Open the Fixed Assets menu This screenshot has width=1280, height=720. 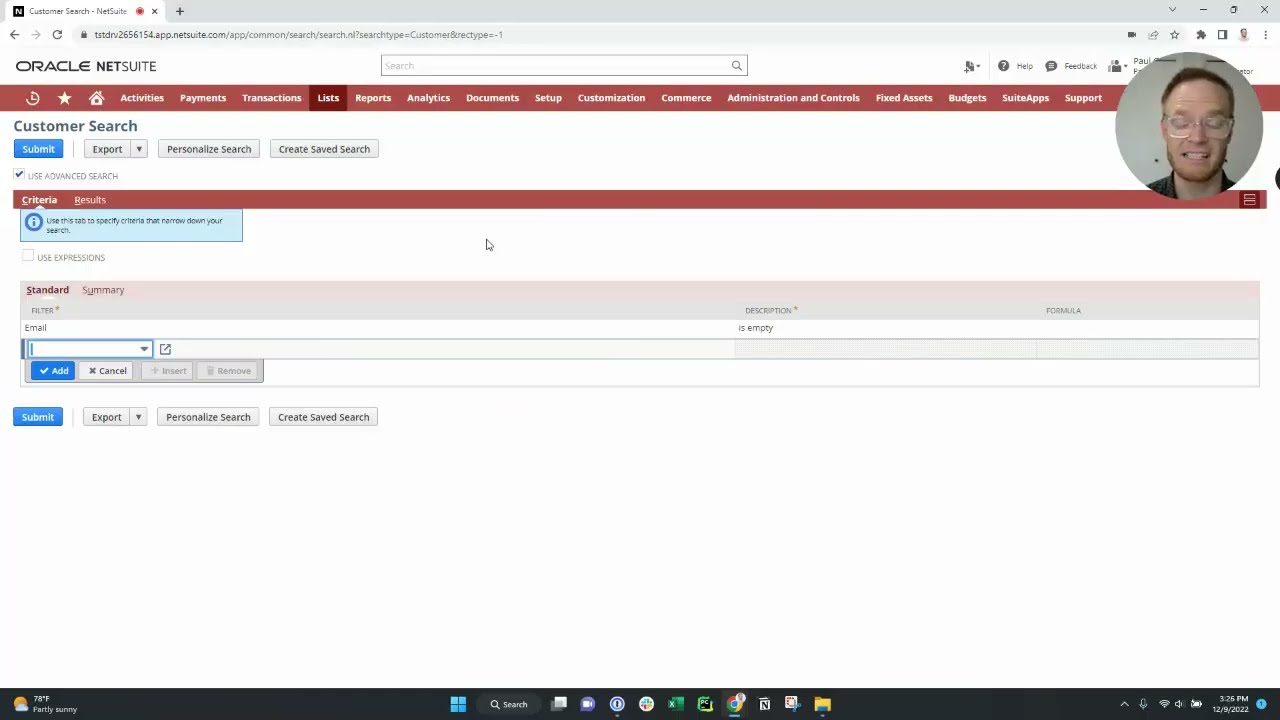(904, 98)
